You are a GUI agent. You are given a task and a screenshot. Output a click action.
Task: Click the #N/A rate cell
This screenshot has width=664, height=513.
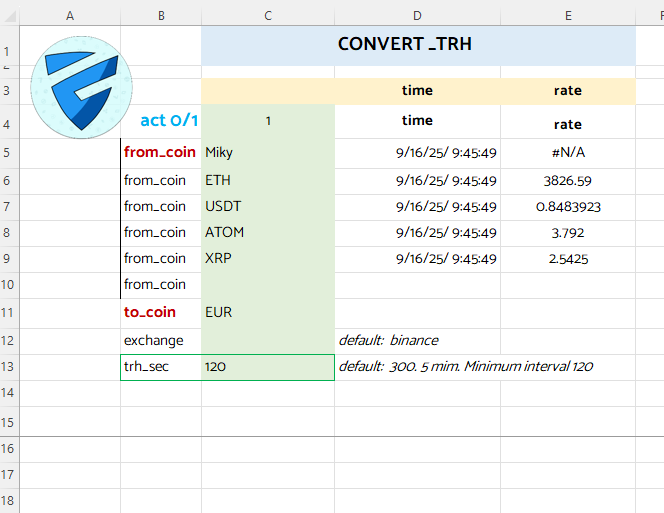pos(567,153)
